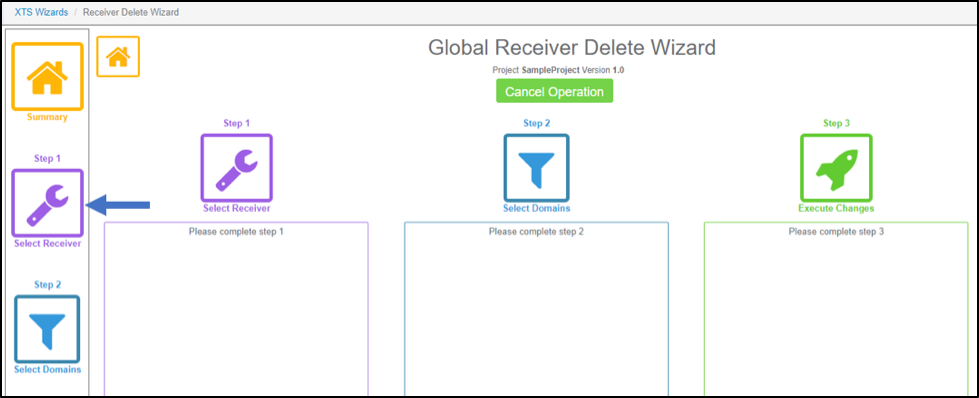The width and height of the screenshot is (979, 398).
Task: Click Step 1 heading above main wrench
Action: [237, 123]
